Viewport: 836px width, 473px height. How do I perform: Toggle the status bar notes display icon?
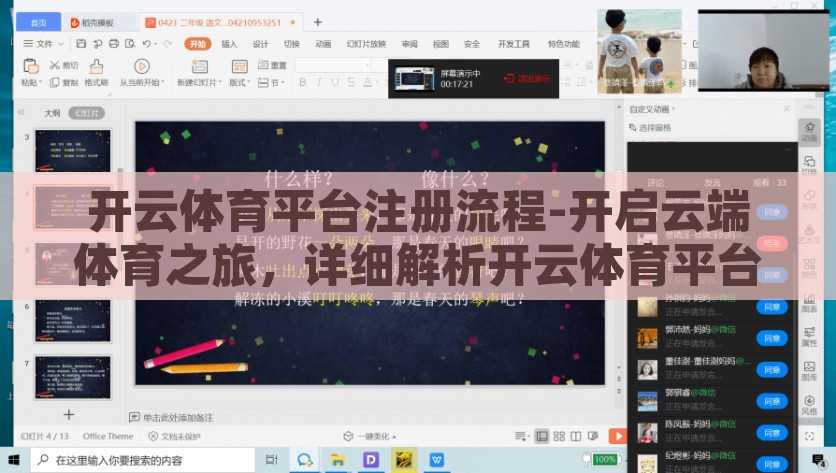pos(520,436)
